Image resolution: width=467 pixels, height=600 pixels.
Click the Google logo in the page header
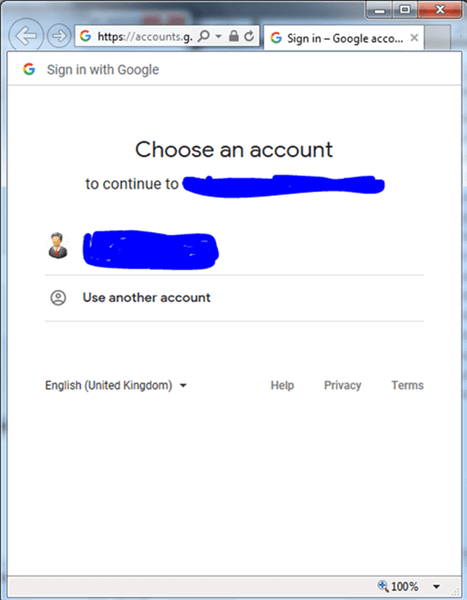point(29,69)
